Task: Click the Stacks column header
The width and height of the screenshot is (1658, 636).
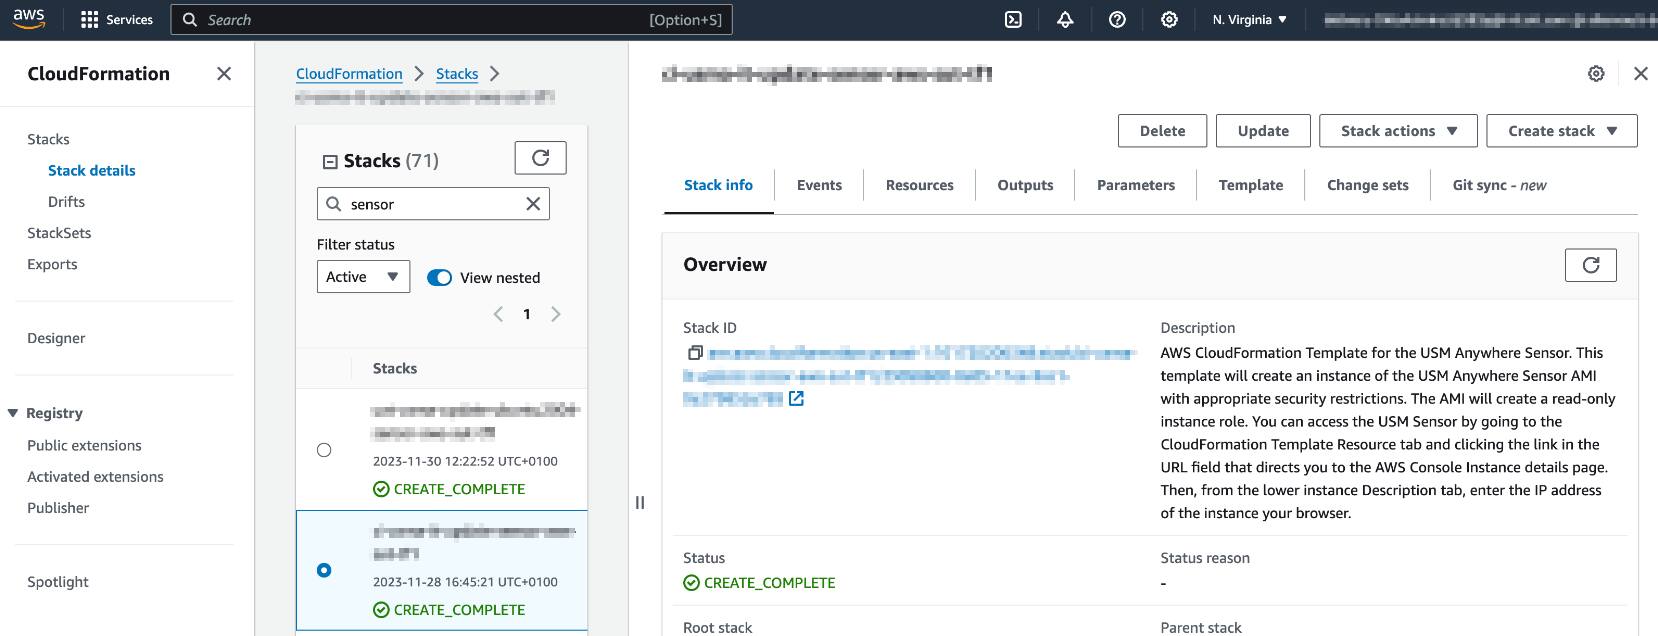Action: [395, 368]
